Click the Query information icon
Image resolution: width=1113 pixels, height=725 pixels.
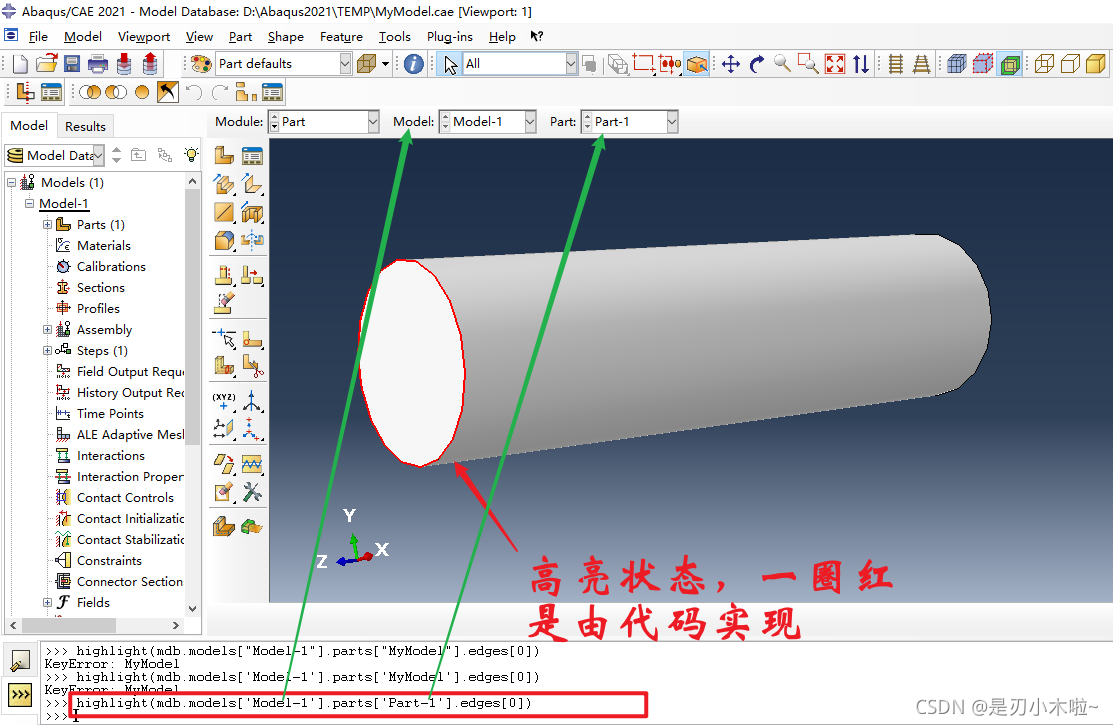point(414,64)
